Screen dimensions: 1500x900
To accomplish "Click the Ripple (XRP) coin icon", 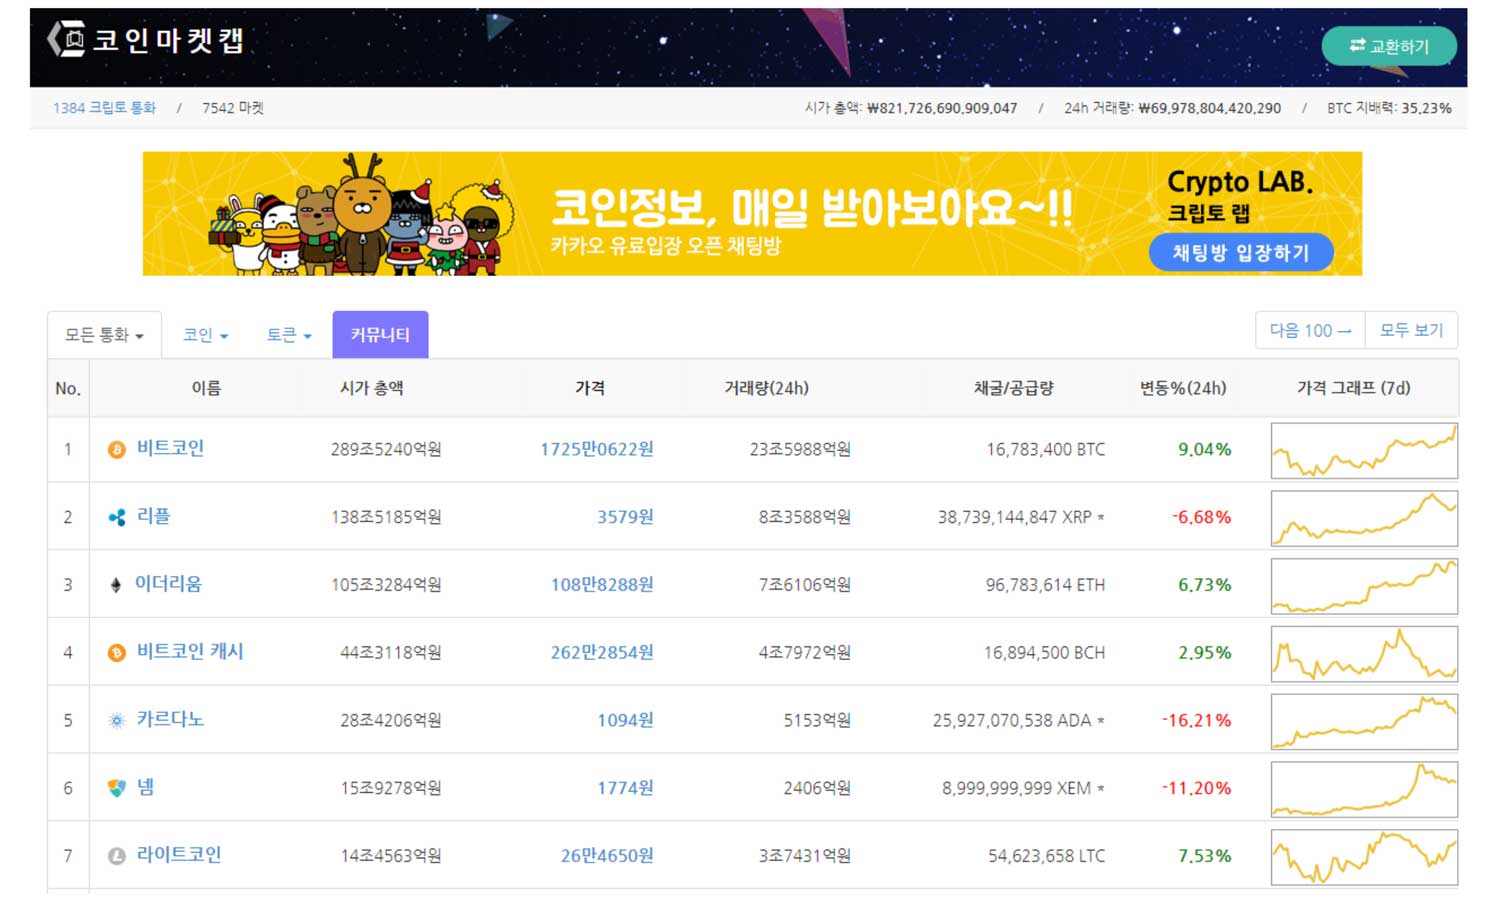I will pos(116,517).
